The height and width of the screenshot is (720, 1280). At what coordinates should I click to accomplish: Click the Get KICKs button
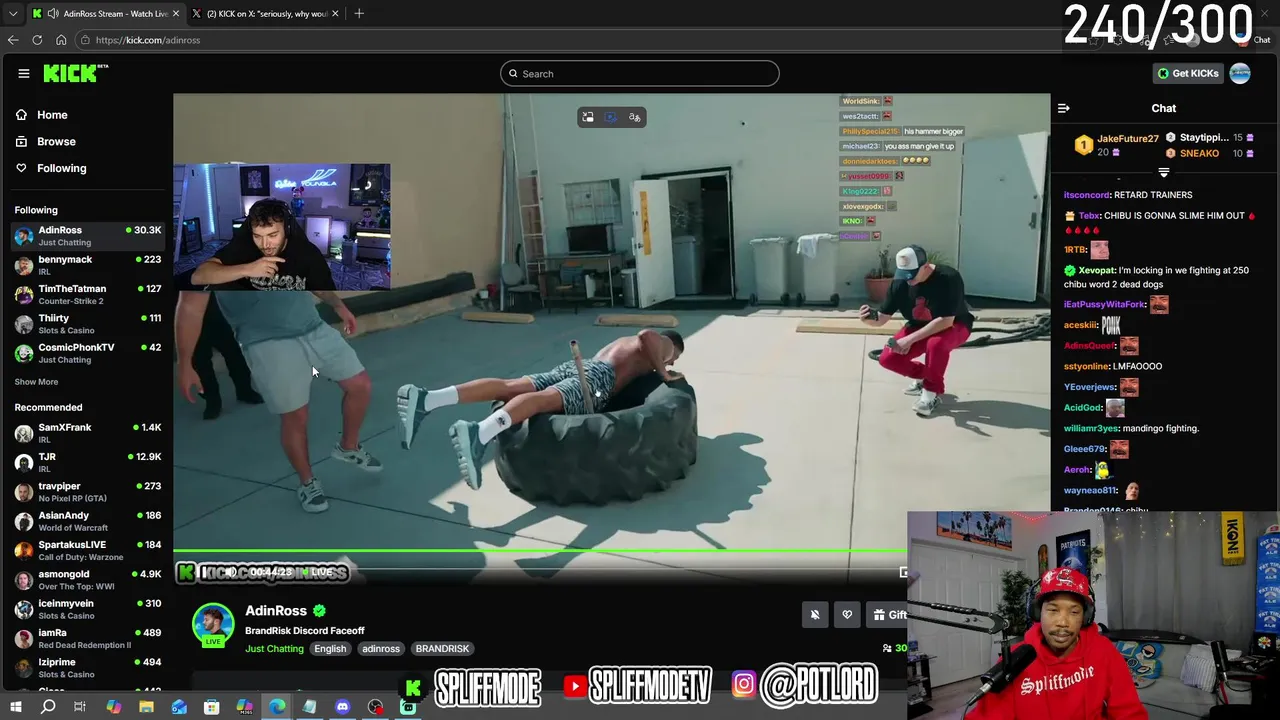tap(1188, 73)
